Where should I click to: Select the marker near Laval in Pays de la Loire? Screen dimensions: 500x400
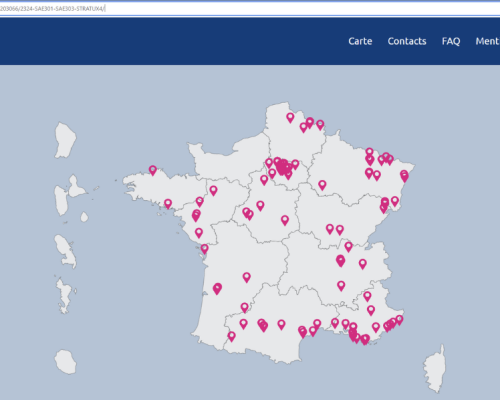point(213,191)
